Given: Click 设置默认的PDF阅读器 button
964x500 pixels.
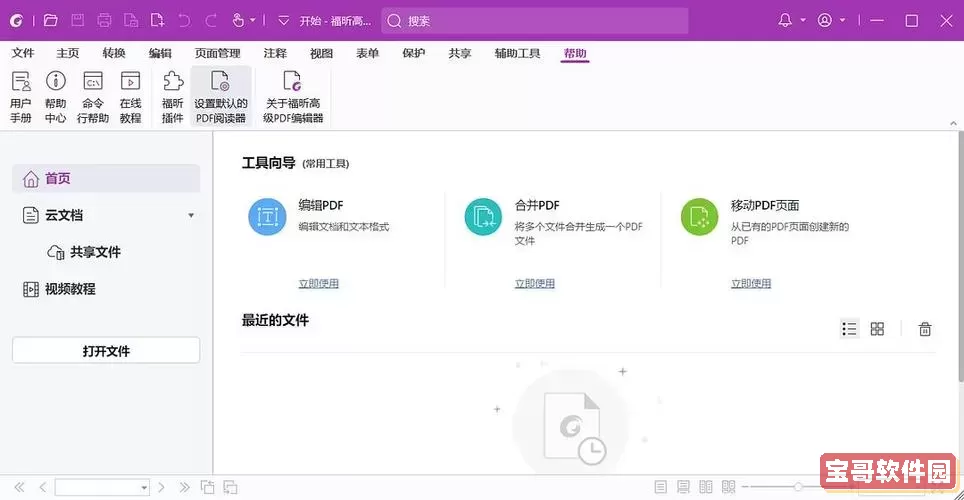Looking at the screenshot, I should [x=221, y=97].
